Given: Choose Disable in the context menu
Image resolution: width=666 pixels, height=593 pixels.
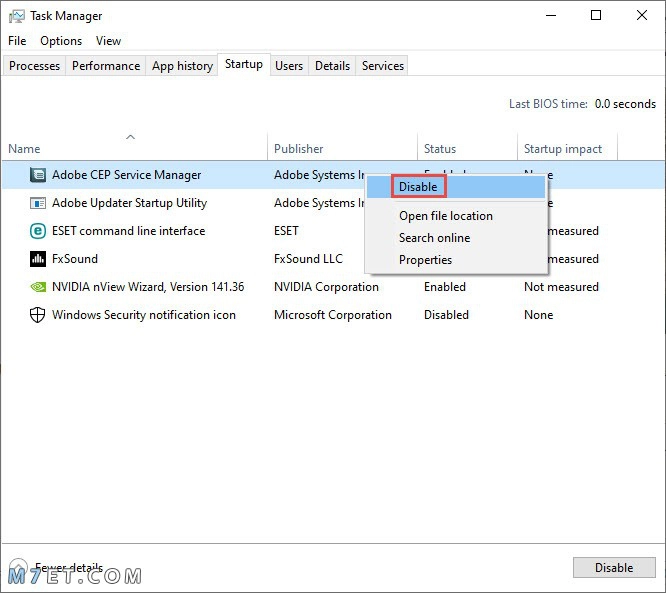Looking at the screenshot, I should [456, 187].
